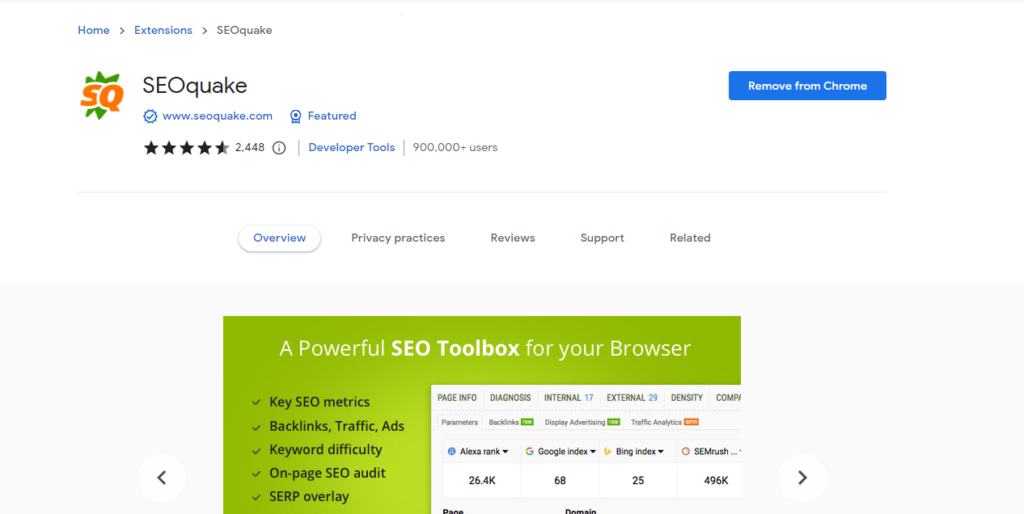Click the SEOquake breadcrumb text

244,30
